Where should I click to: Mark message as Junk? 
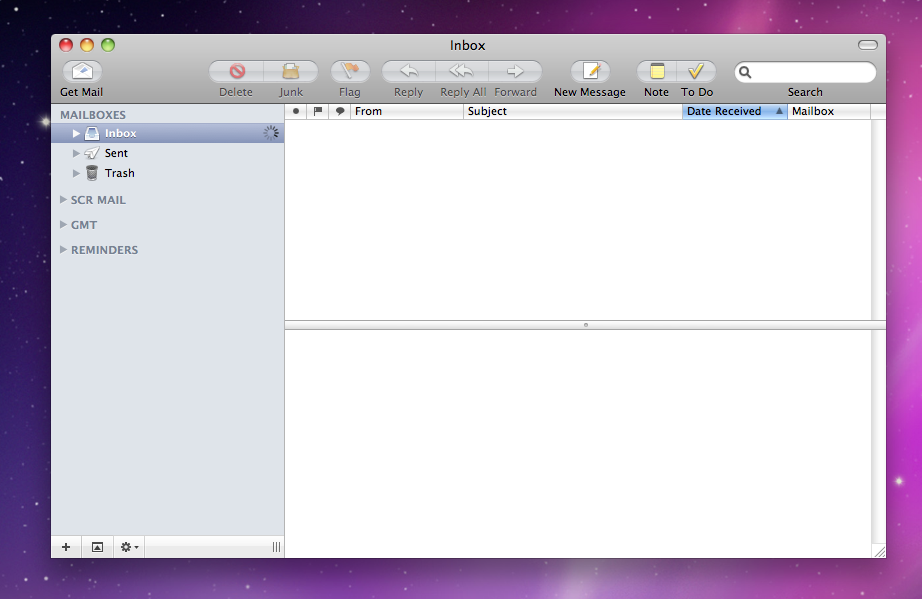[x=291, y=72]
